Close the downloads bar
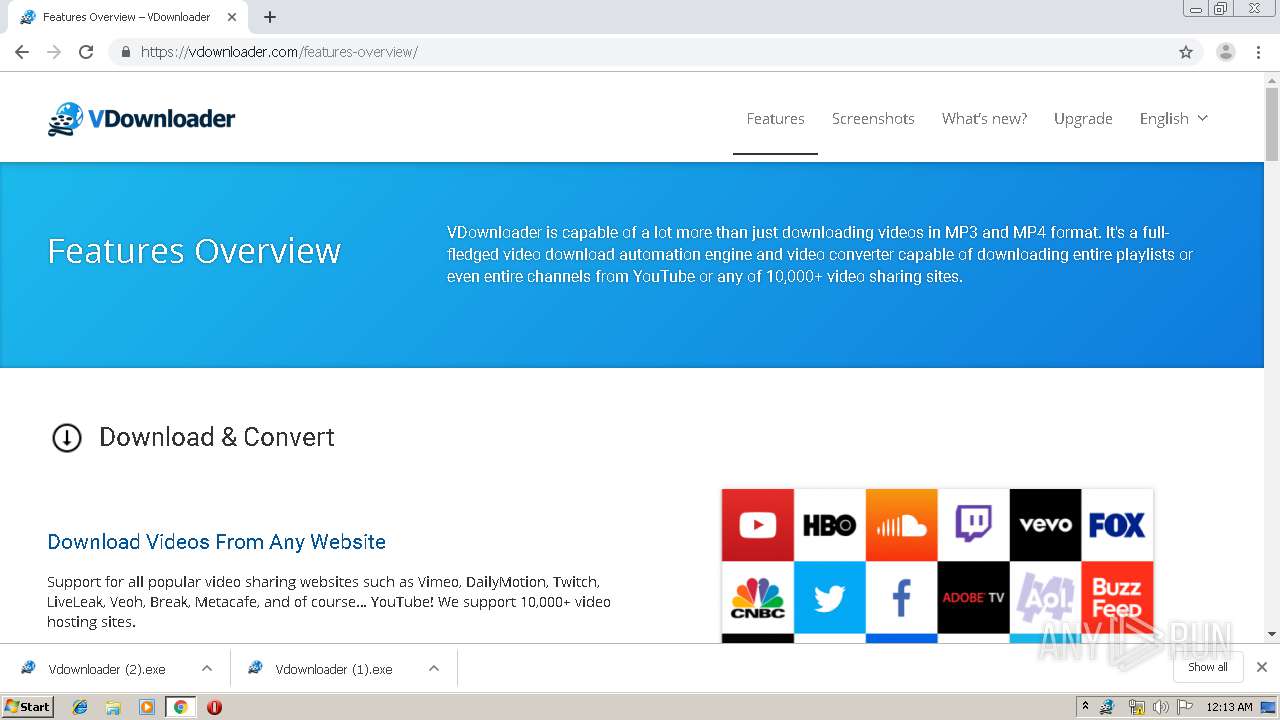1280x720 pixels. 1262,667
